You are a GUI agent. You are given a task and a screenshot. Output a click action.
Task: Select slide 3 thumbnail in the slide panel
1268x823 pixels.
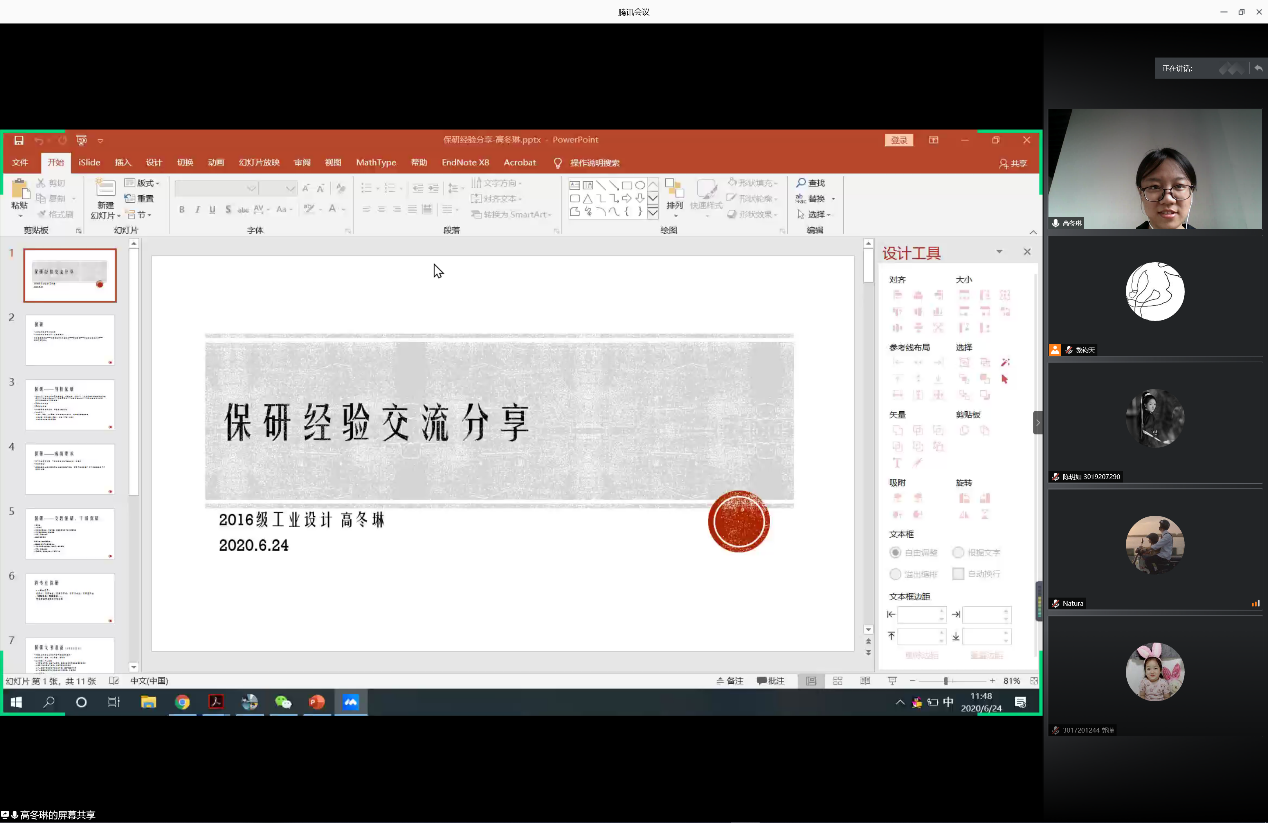click(69, 404)
